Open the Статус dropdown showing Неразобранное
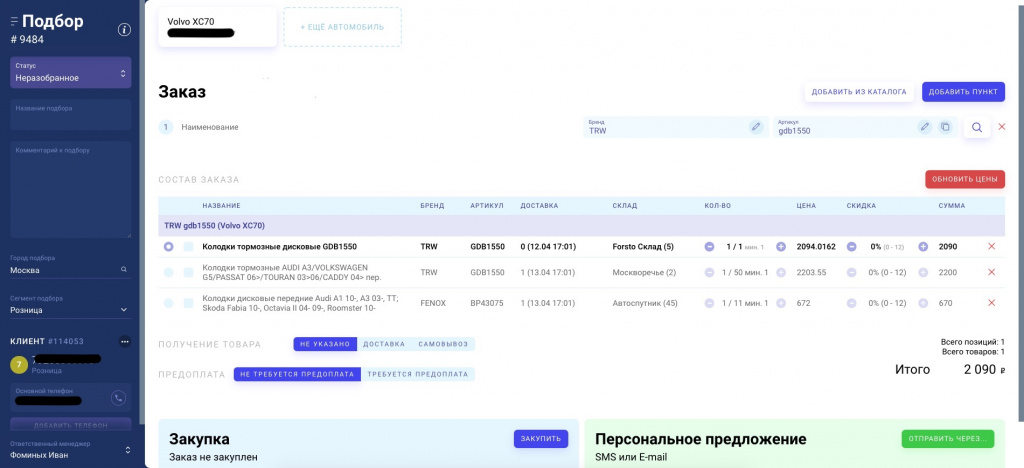The image size is (1024, 468). (x=70, y=72)
